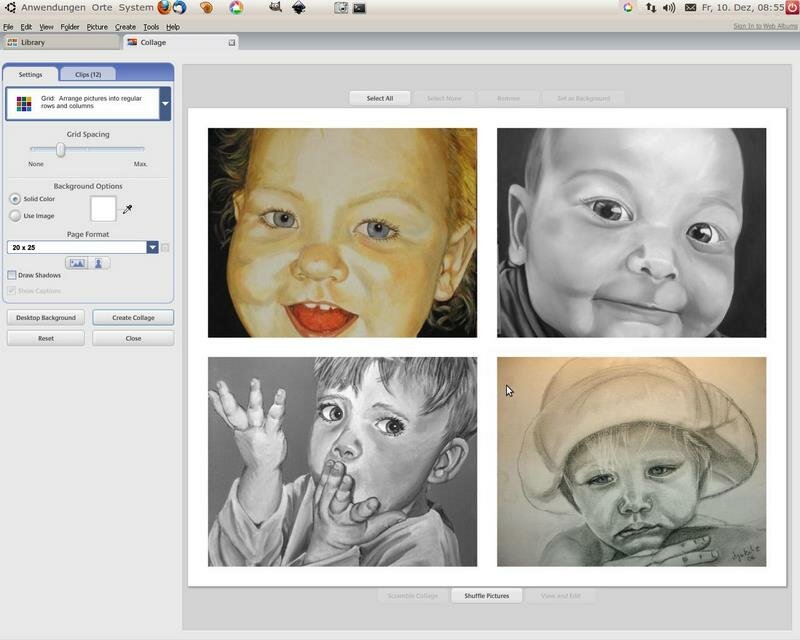Viewport: 800px width, 640px height.
Task: Click the Remove button above the collage
Action: [508, 99]
